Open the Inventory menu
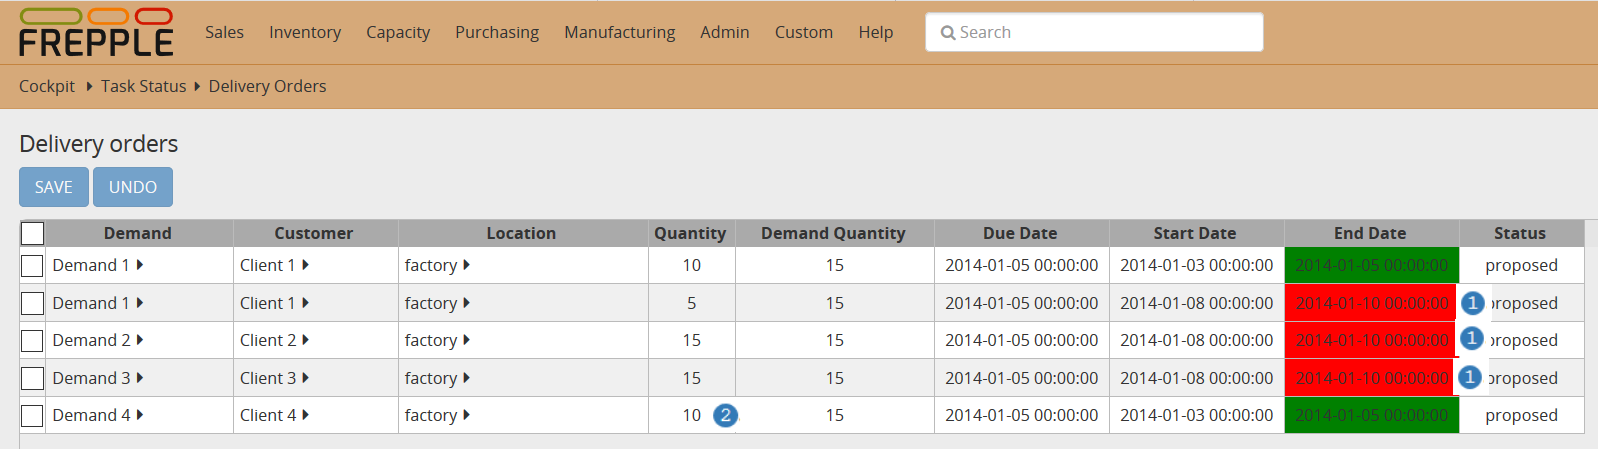The width and height of the screenshot is (1598, 449). point(305,32)
